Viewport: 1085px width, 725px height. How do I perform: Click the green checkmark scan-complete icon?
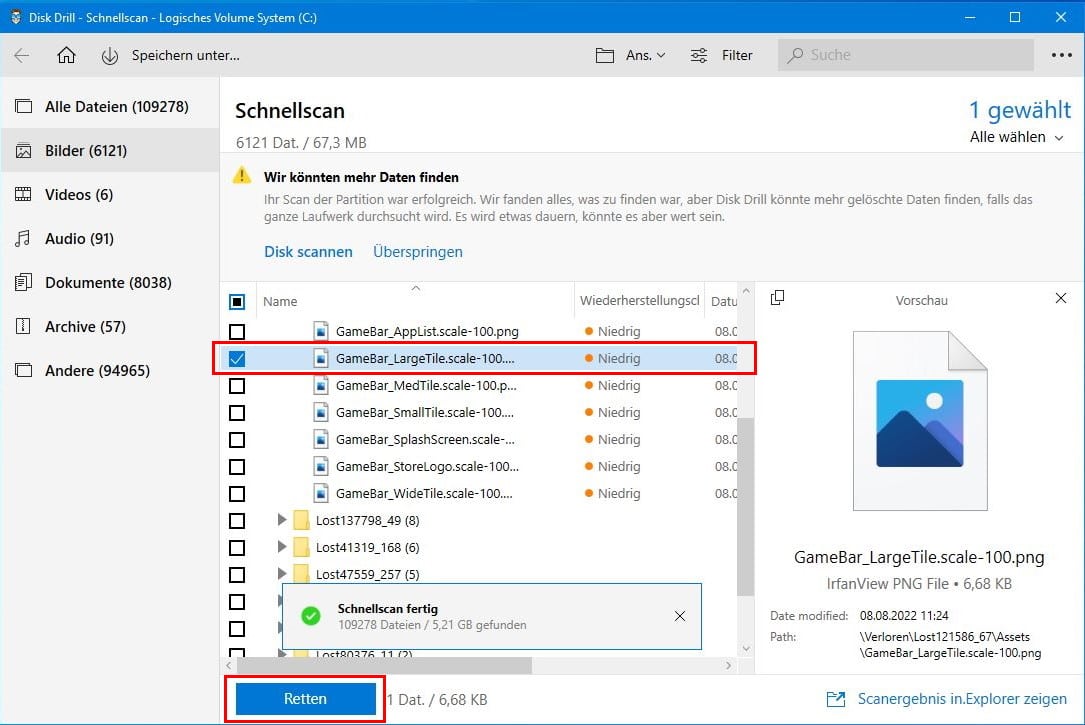(x=311, y=616)
